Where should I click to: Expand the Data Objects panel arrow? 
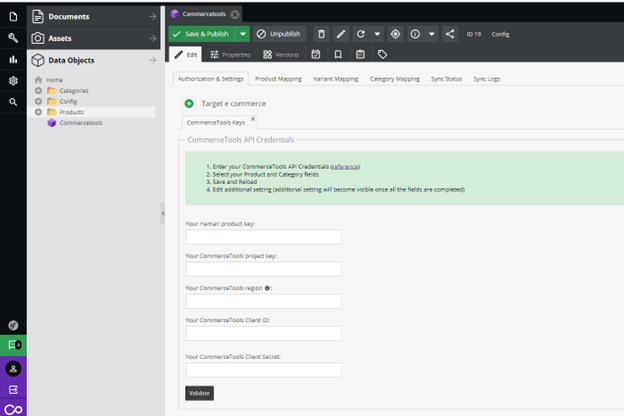pyautogui.click(x=152, y=60)
